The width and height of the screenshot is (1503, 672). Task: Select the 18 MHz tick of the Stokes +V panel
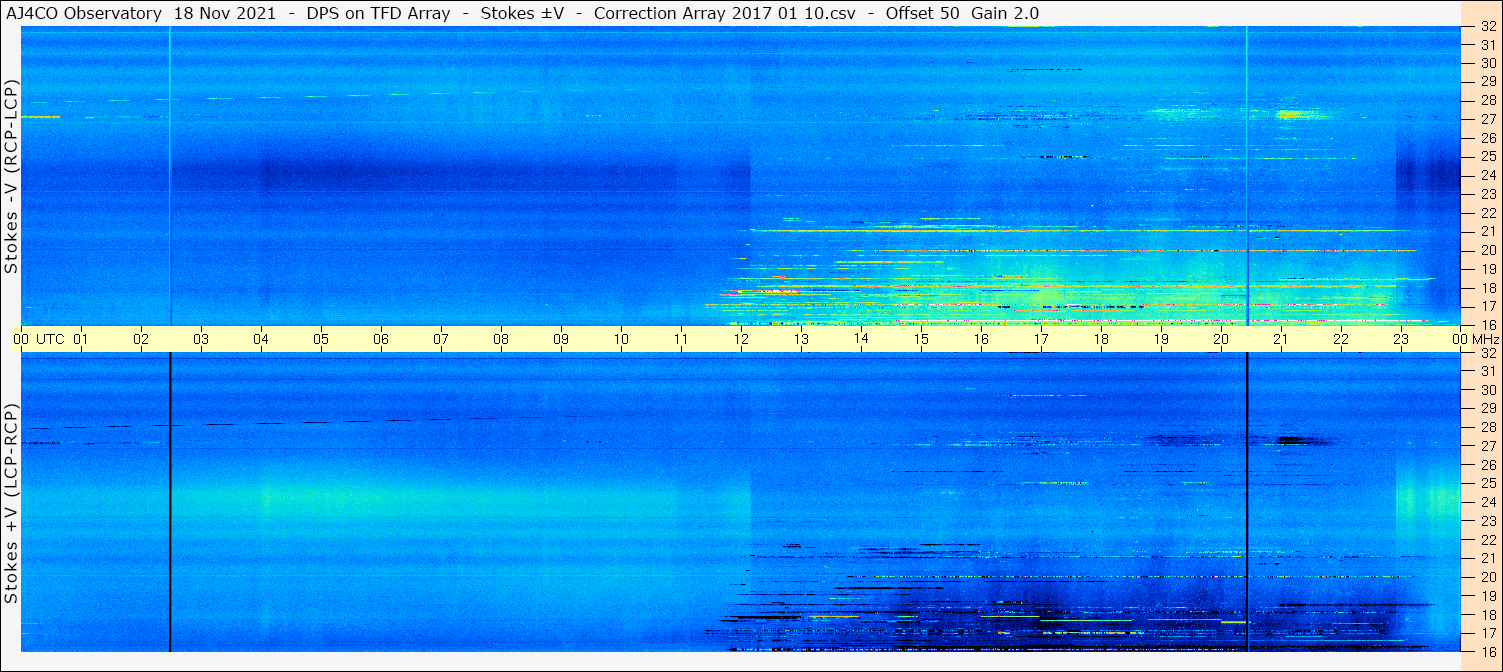(x=1488, y=614)
